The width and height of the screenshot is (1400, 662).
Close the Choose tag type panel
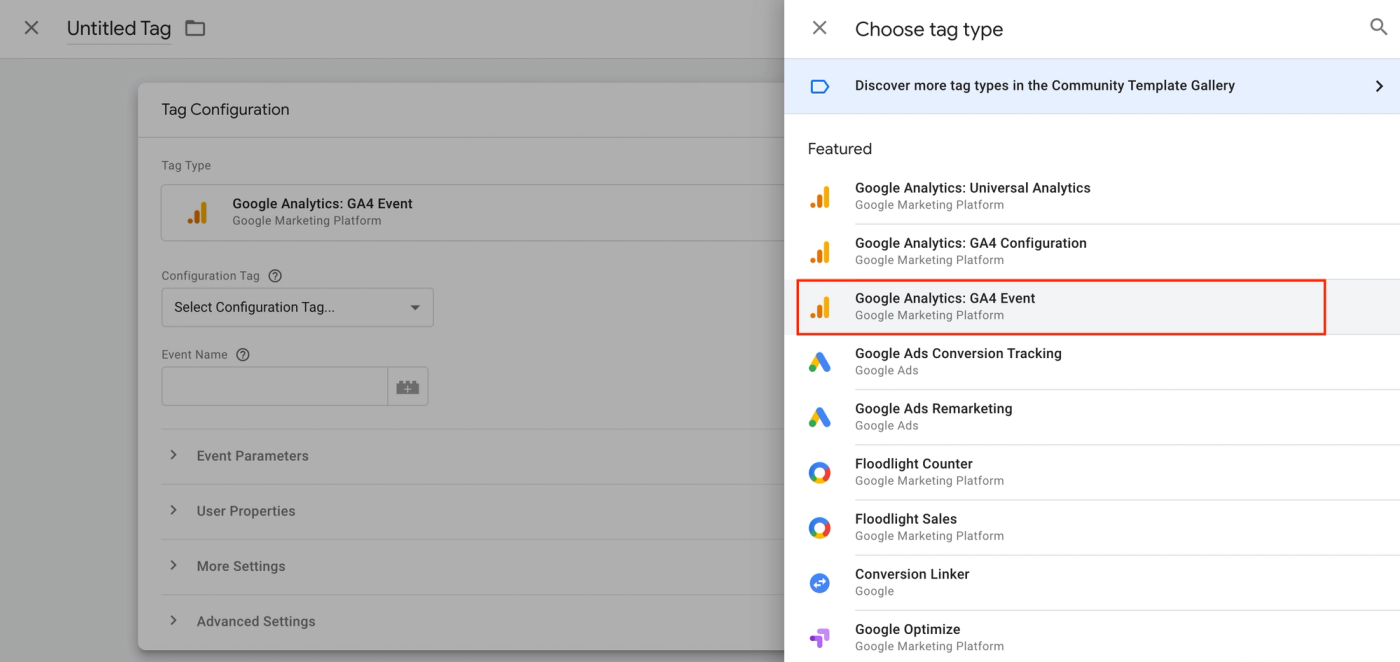pos(819,28)
